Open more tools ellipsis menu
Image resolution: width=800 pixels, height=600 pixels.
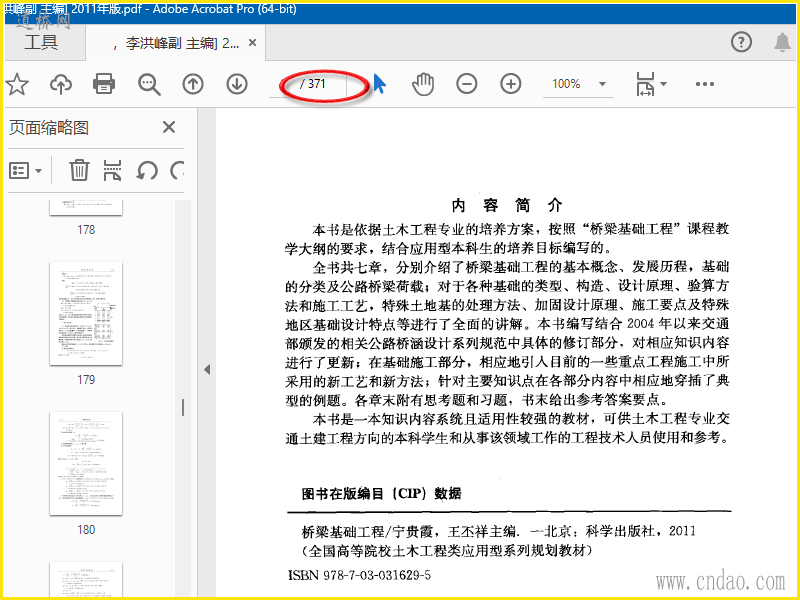click(705, 84)
